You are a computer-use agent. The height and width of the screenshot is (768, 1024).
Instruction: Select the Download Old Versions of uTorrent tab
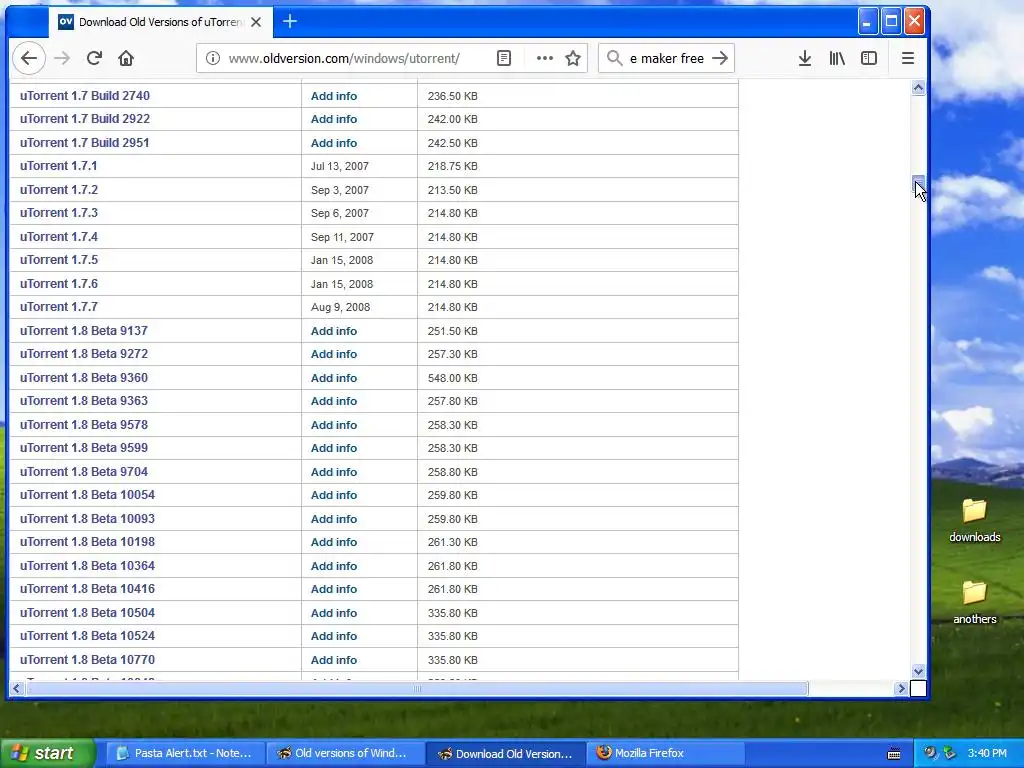160,22
